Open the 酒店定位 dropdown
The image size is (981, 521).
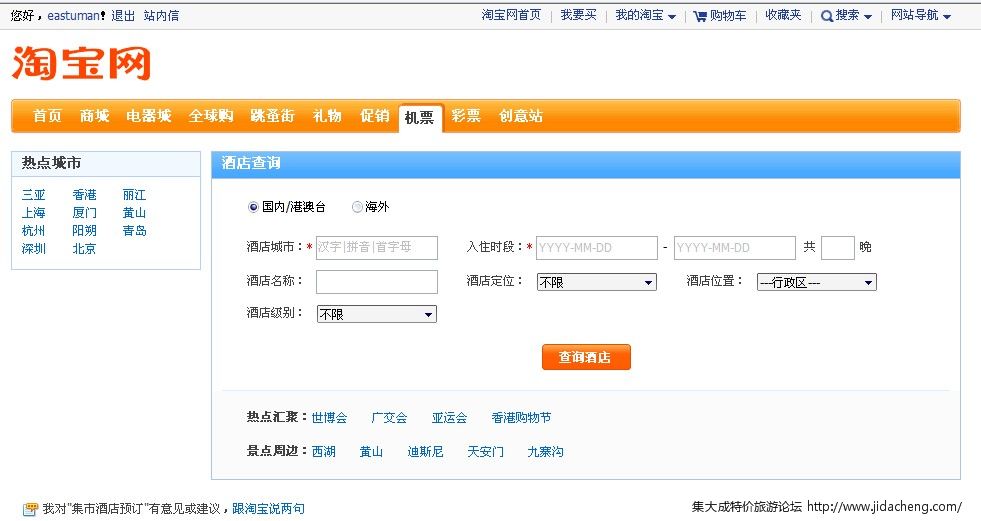pyautogui.click(x=596, y=282)
